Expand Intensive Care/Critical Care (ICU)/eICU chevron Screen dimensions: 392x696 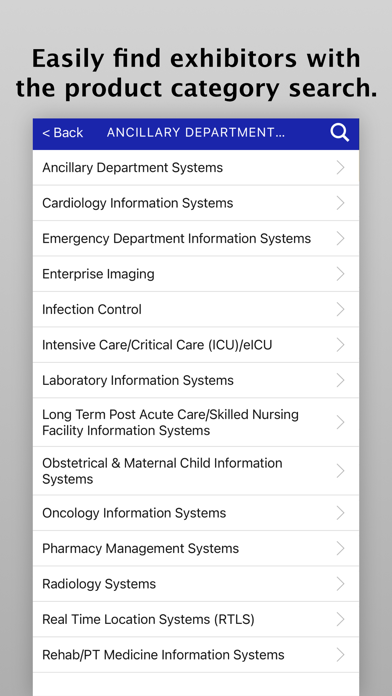[341, 345]
